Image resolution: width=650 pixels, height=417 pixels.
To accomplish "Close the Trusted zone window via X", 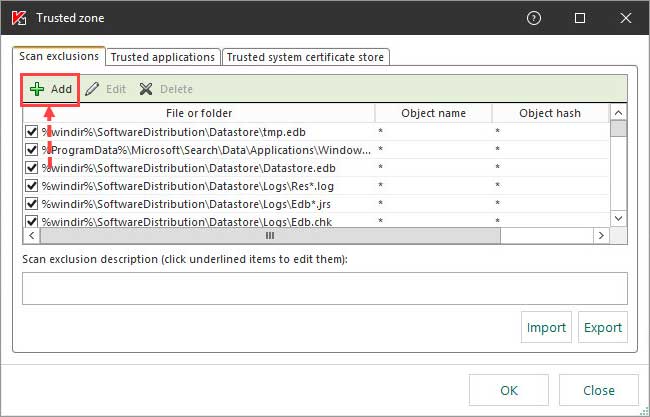I will click(626, 18).
